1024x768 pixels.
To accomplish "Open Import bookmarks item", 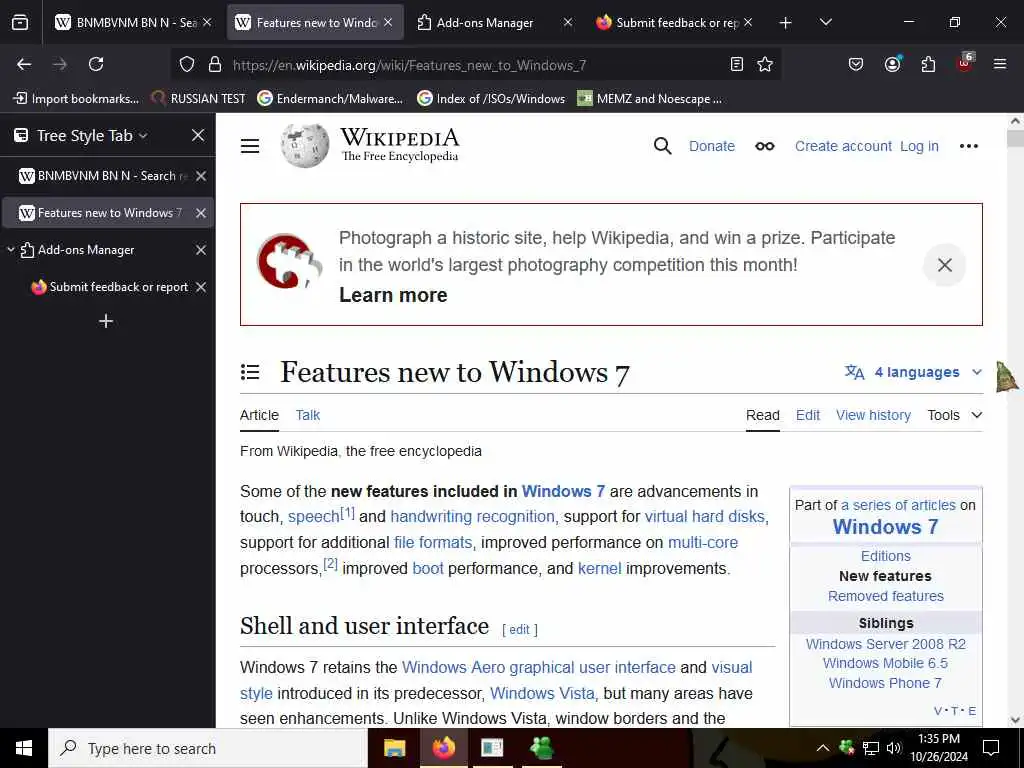I will point(76,99).
